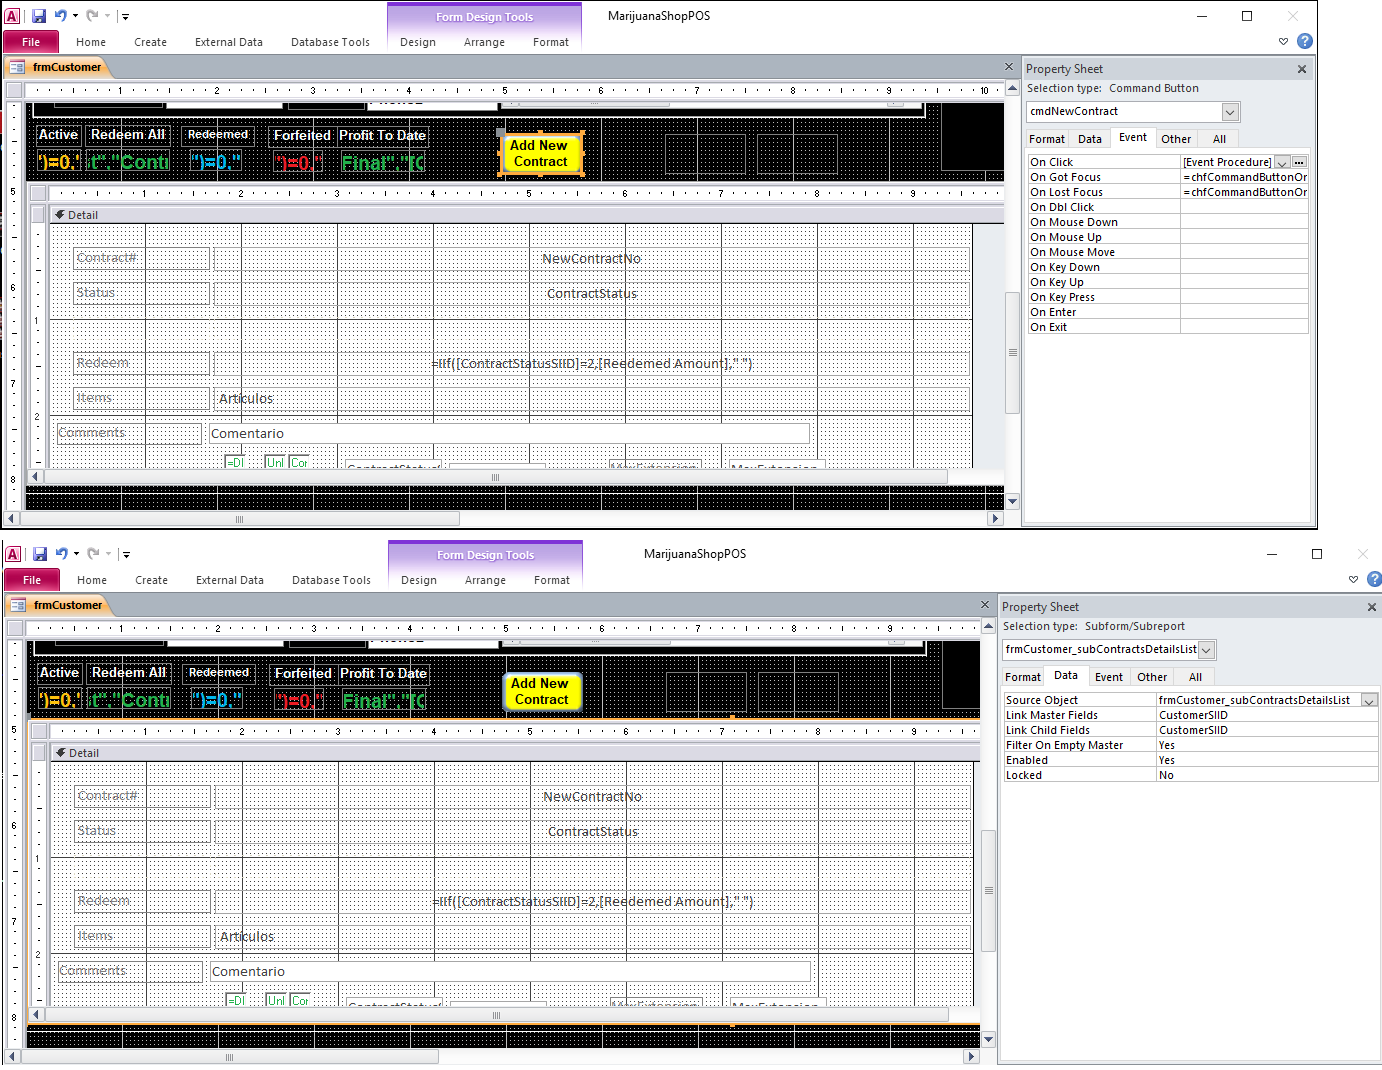This screenshot has height=1070, width=1382.
Task: Click Redo arrow in upper window toolbar
Action: click(x=92, y=16)
